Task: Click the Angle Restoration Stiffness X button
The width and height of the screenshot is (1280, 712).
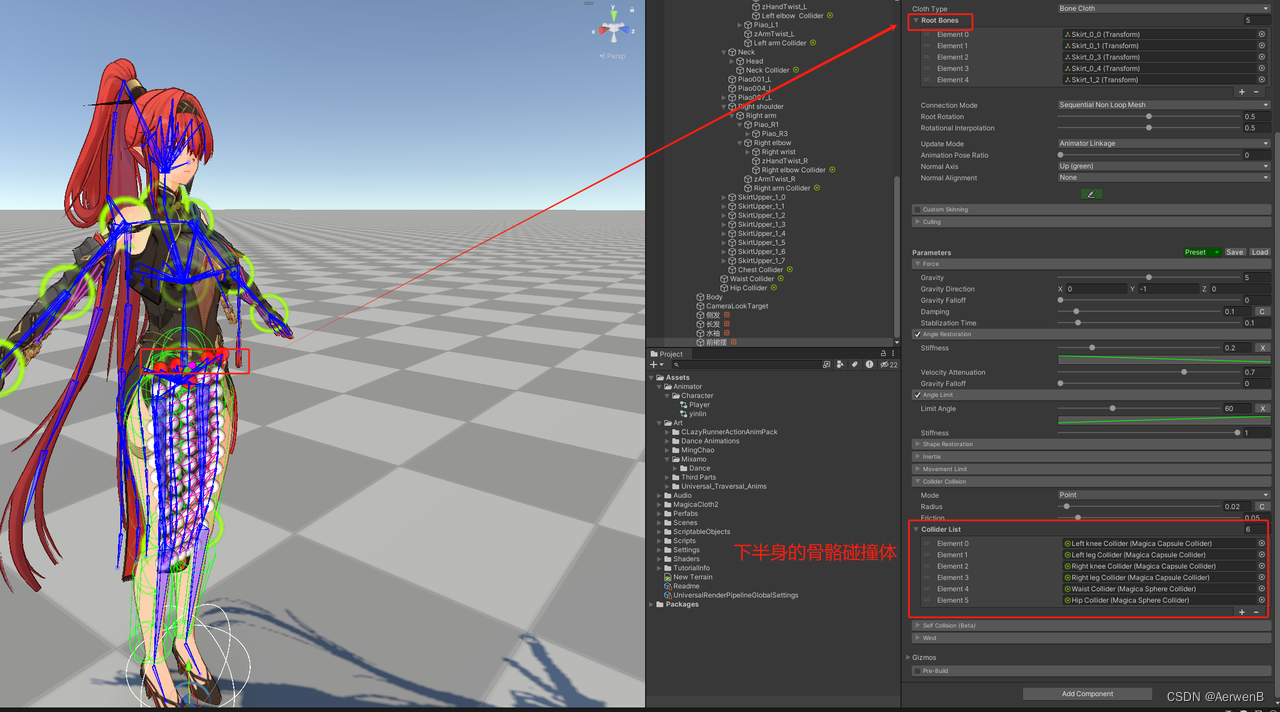Action: click(1262, 348)
